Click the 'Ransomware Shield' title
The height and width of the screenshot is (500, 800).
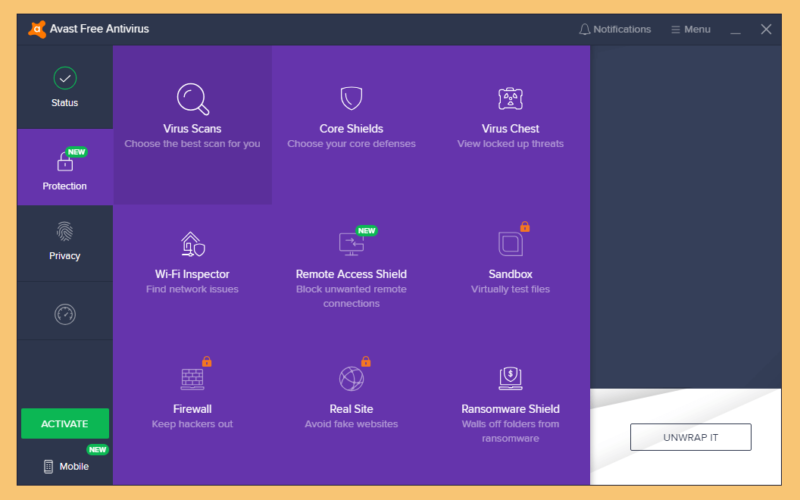[510, 409]
